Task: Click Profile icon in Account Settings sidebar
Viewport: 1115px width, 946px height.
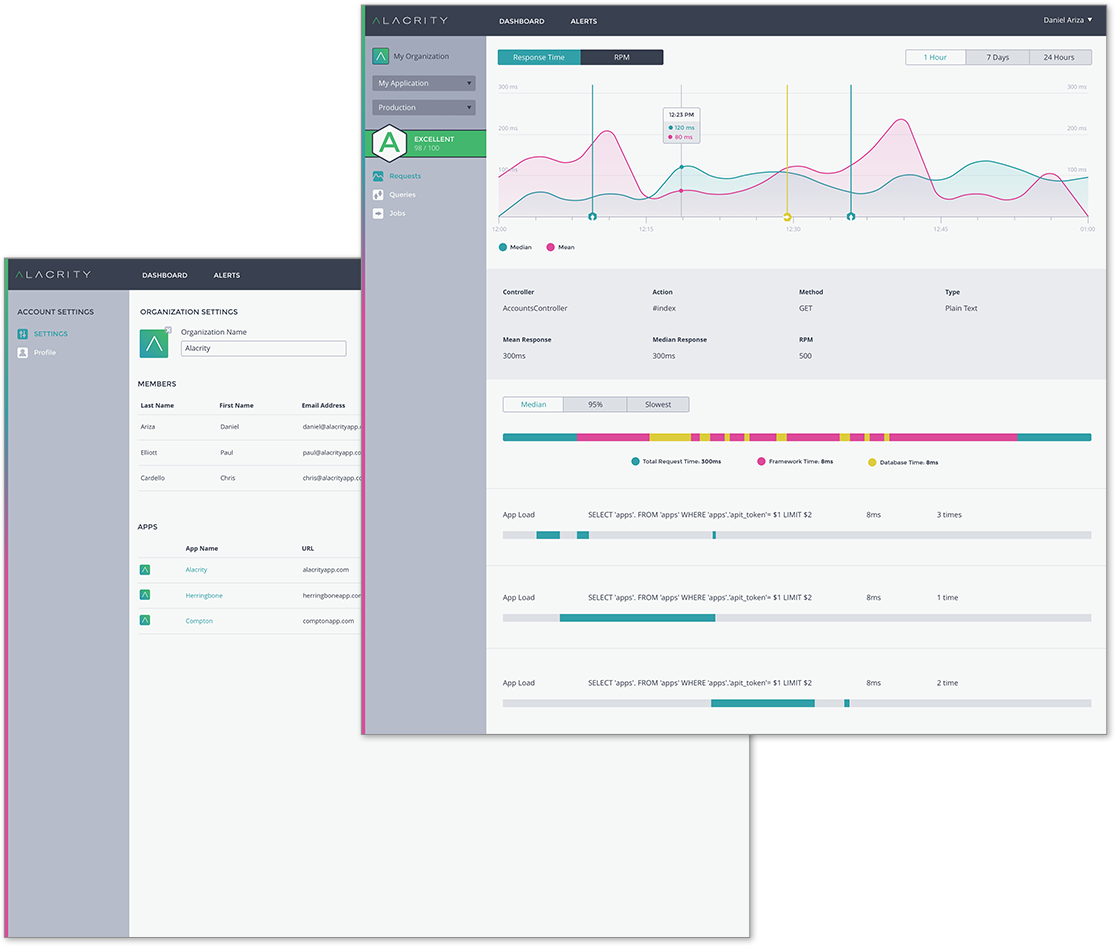Action: coord(23,353)
